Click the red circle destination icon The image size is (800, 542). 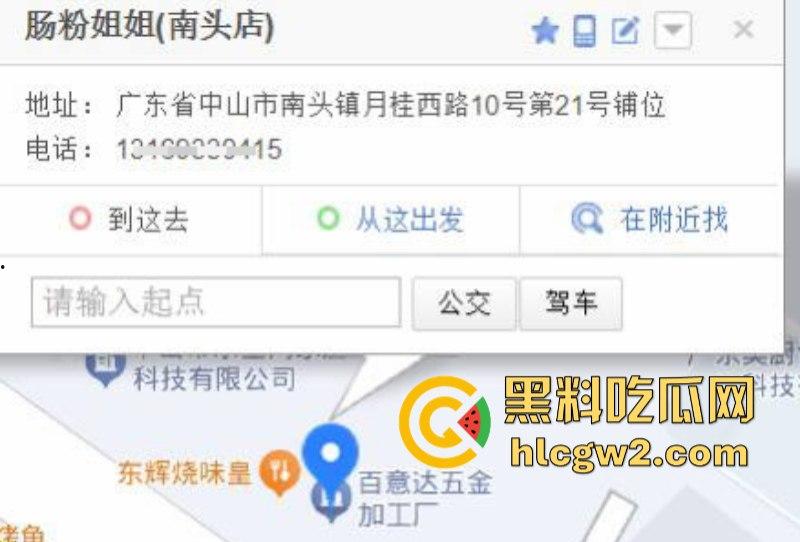(80, 218)
